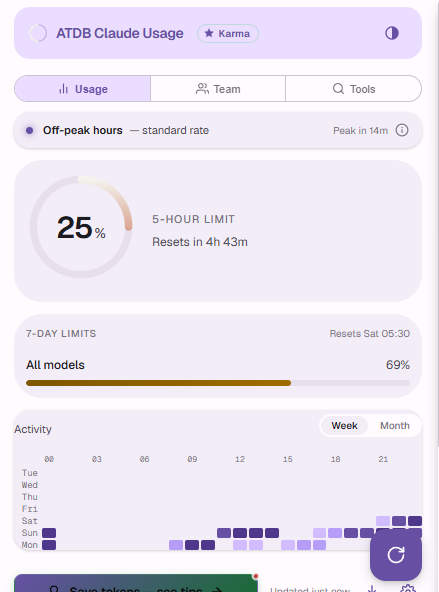Viewport: 439px width, 592px height.
Task: Open the Tools tab
Action: pos(353,89)
